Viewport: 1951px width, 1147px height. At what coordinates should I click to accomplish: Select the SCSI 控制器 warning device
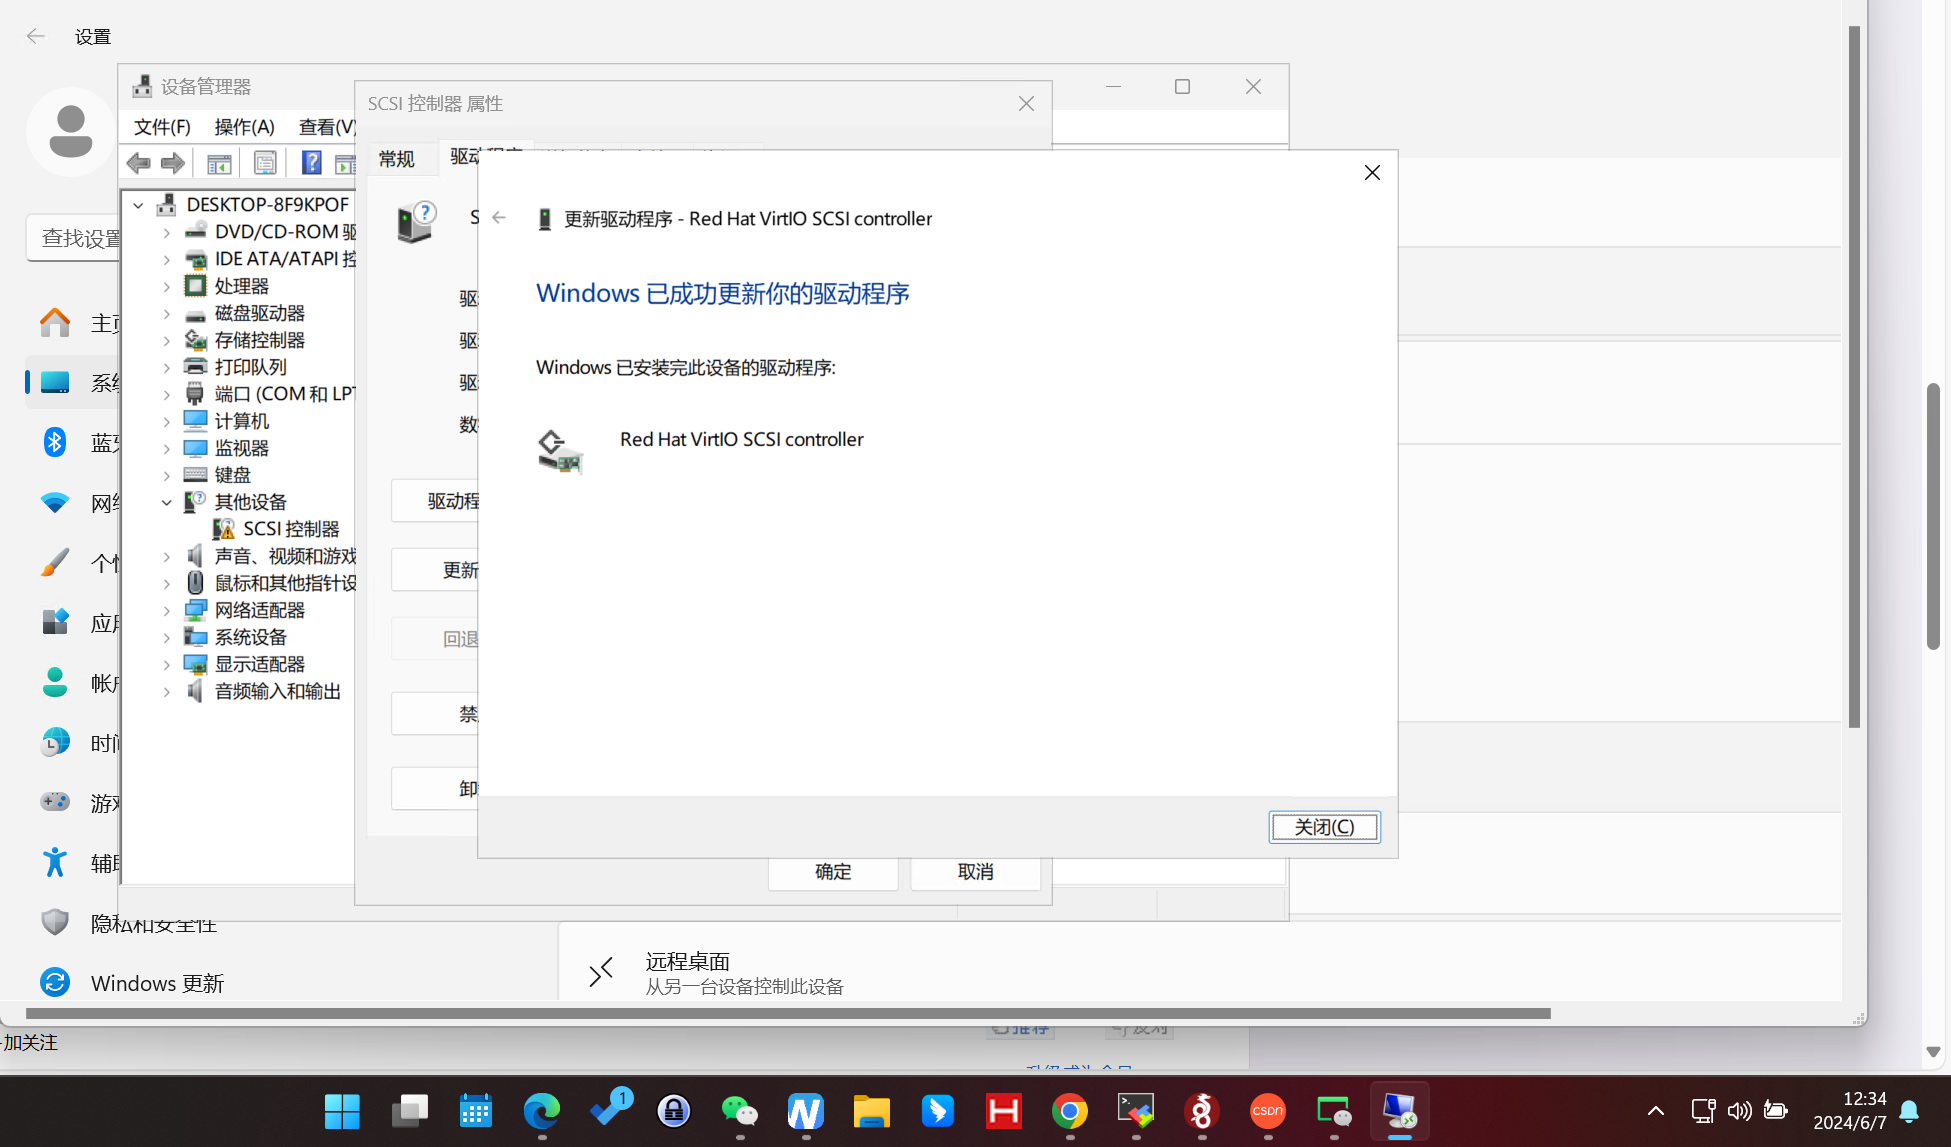pyautogui.click(x=290, y=529)
